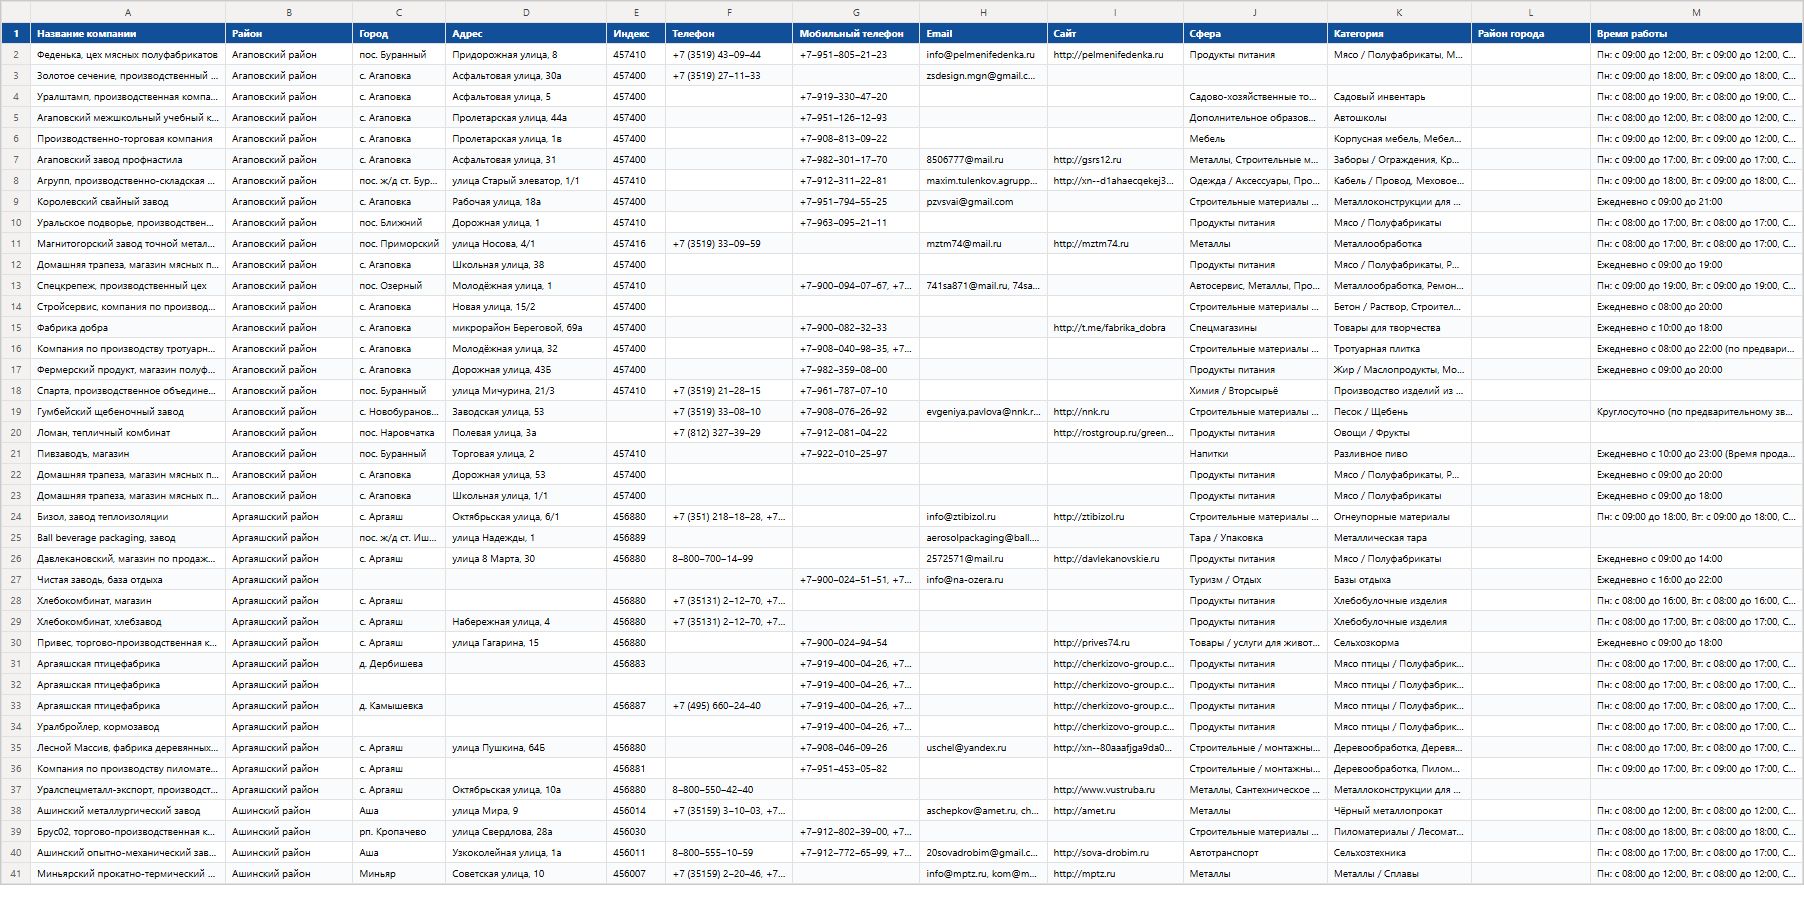1804x902 pixels.
Task: Click the 'Категория' header cell
Action: click(1399, 33)
